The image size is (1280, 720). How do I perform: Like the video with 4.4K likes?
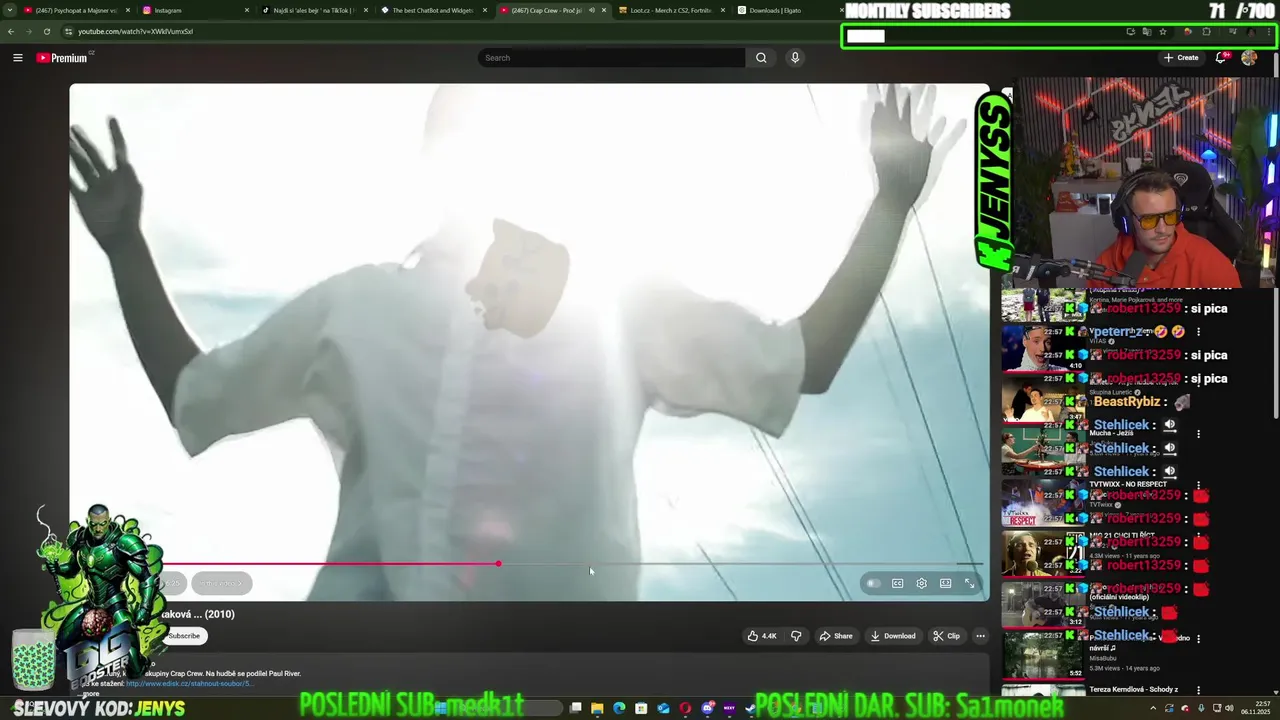762,636
